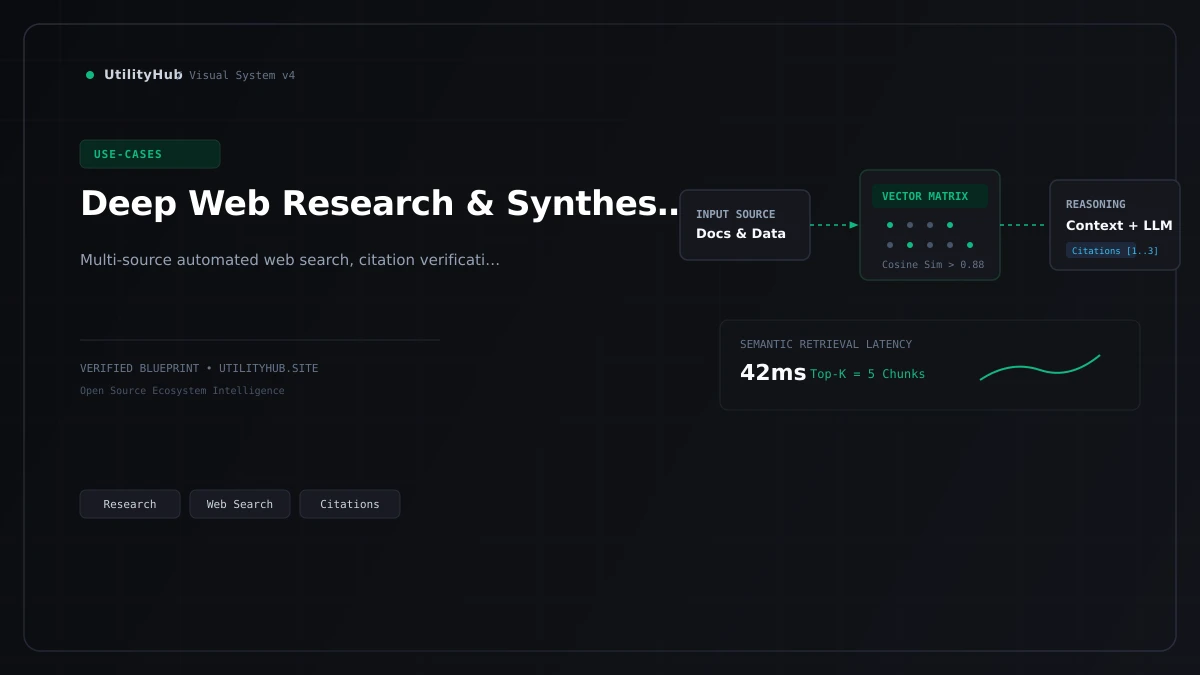Click the Research tag
This screenshot has height=675, width=1200.
click(x=130, y=504)
